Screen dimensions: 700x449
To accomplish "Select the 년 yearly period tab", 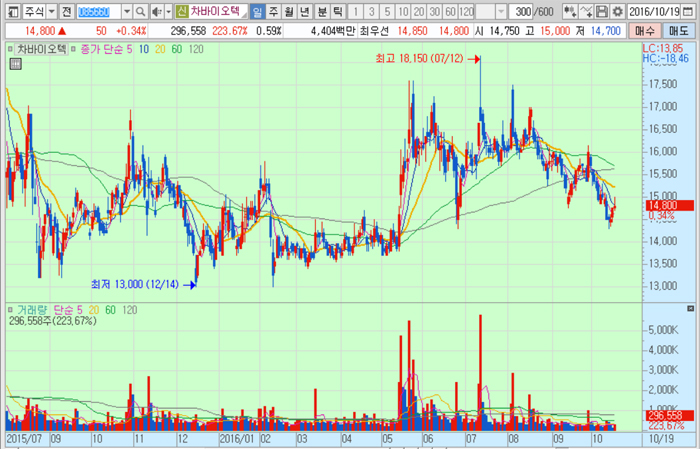I will click(x=305, y=11).
